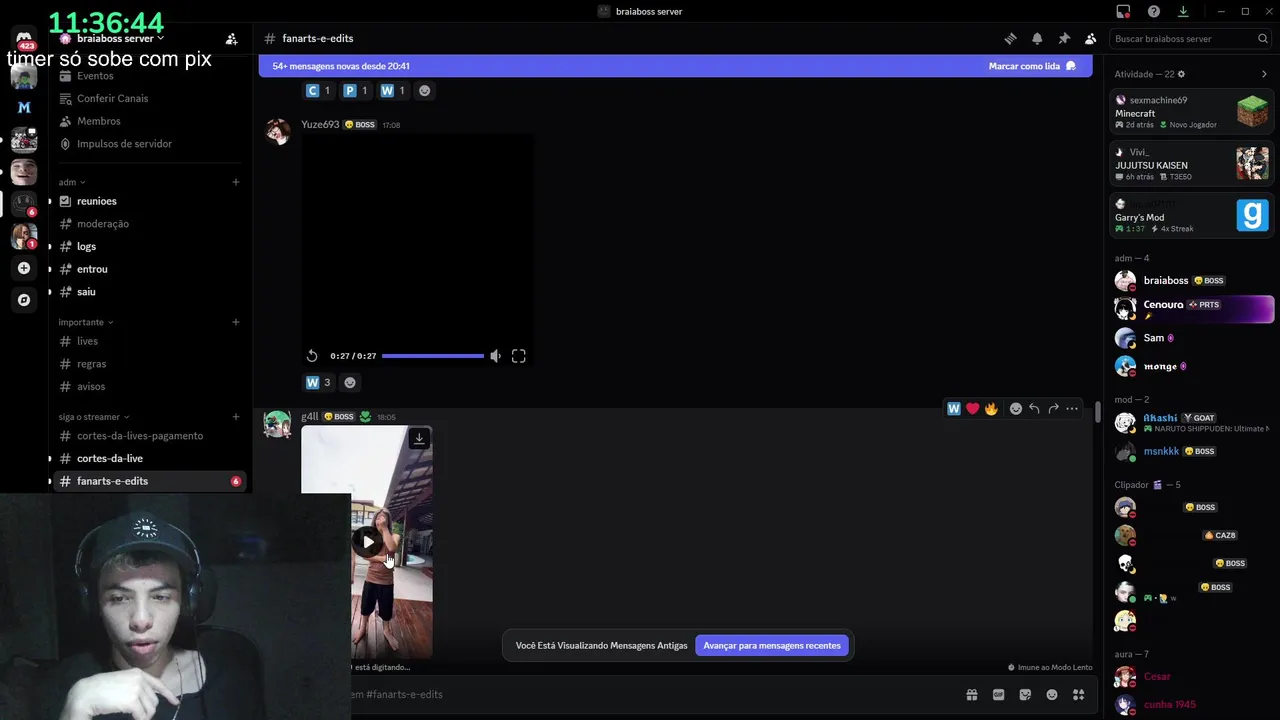
Task: React with heart on hovered message
Action: point(972,408)
